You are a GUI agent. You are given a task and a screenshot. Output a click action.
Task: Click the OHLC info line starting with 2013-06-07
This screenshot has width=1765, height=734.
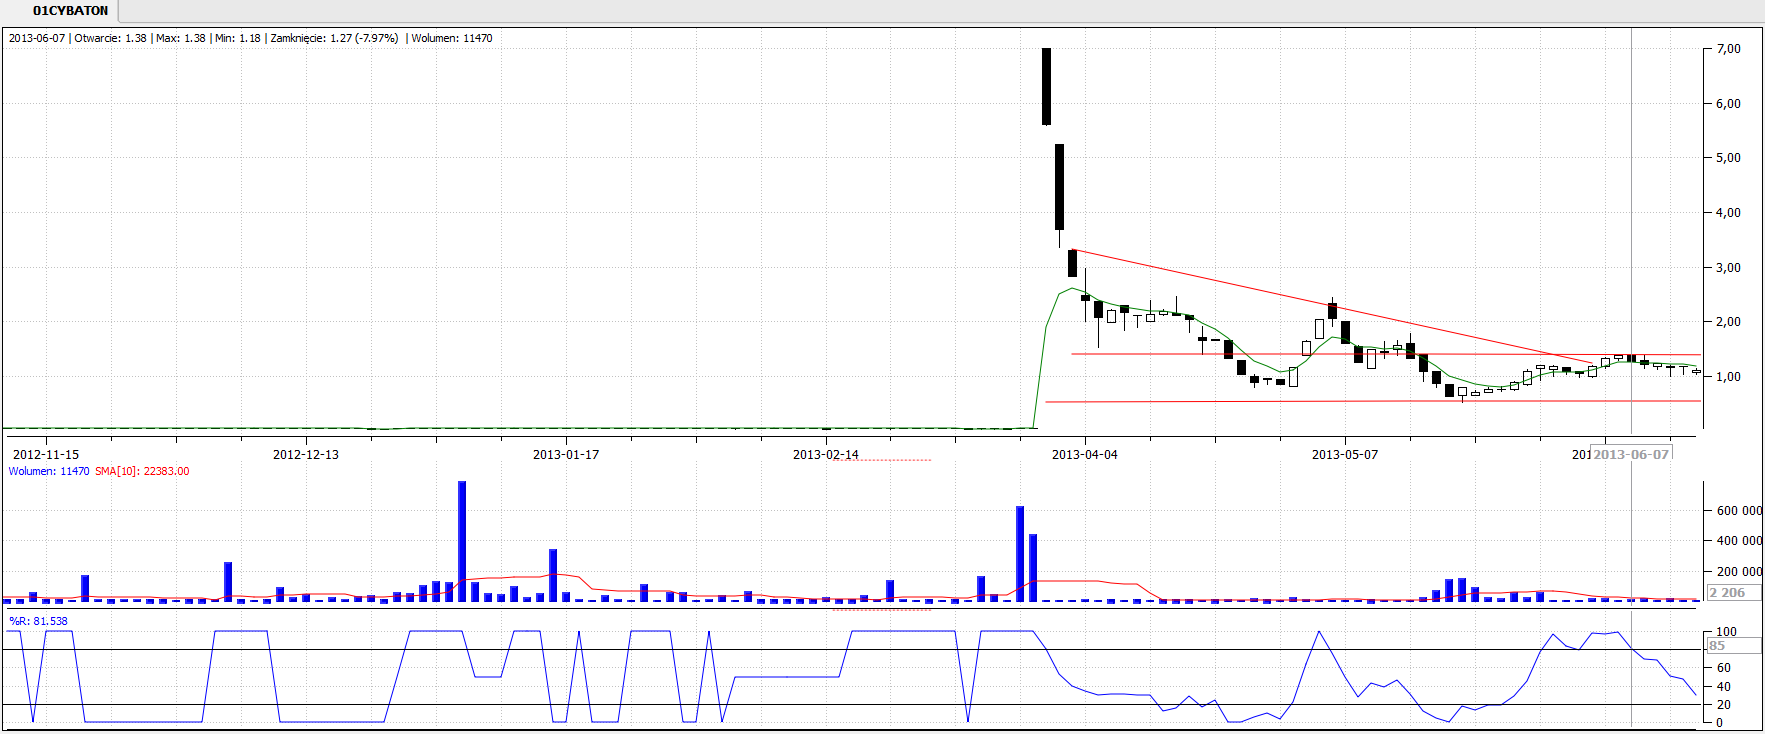pos(250,38)
